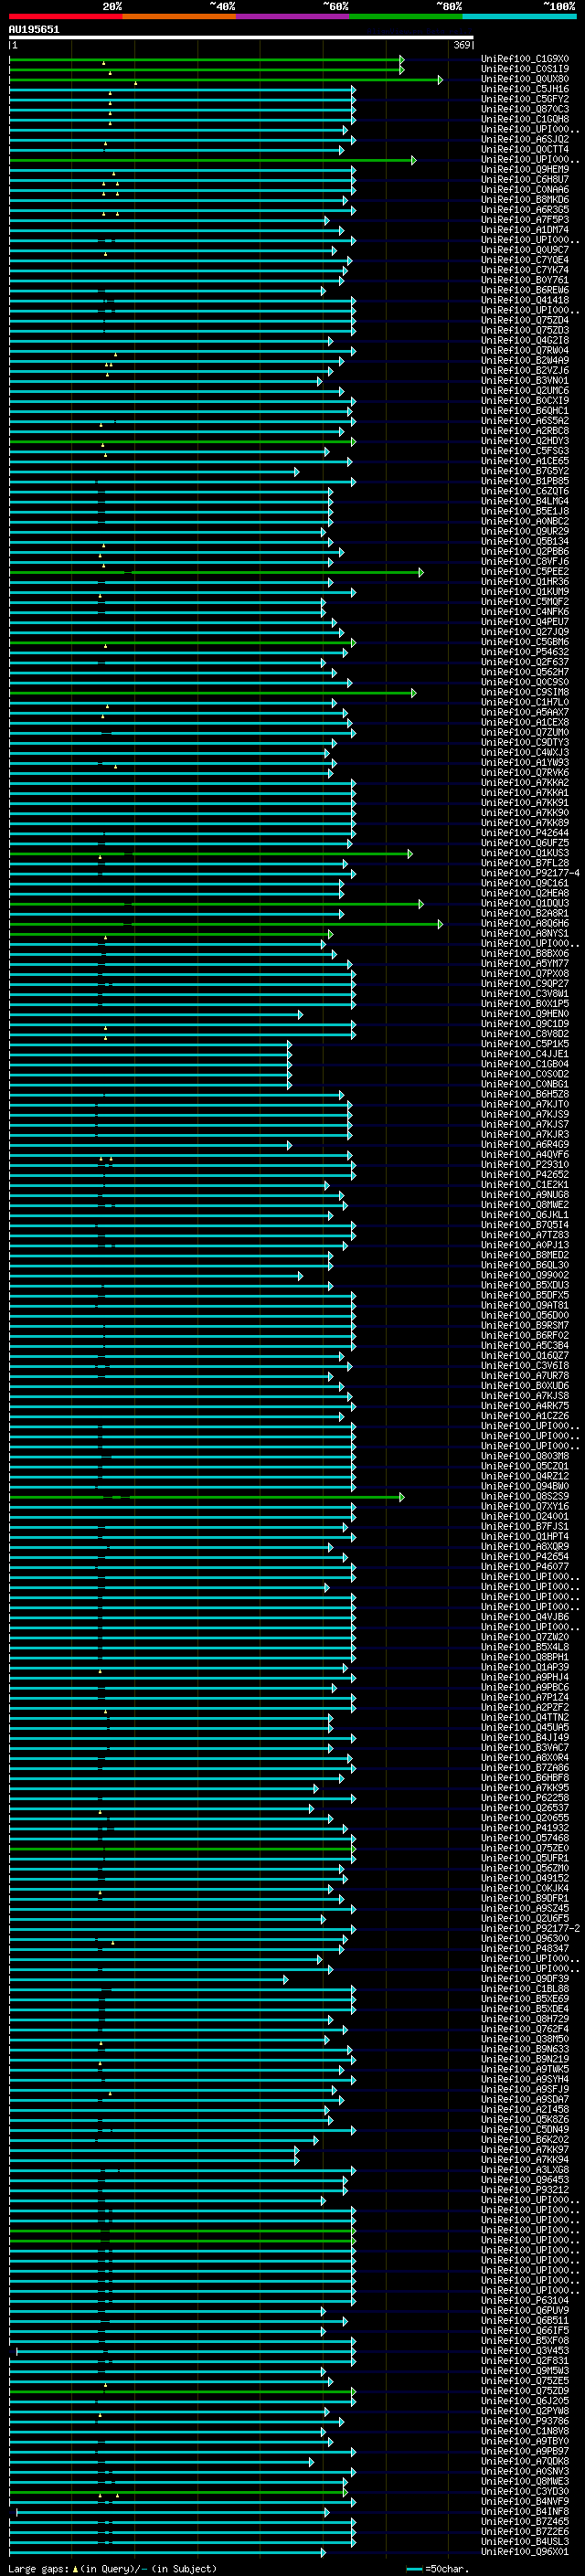The height and width of the screenshot is (2576, 585).
Task: Click the UniRef100_A8Q6H6 entry
Action: pos(525,923)
